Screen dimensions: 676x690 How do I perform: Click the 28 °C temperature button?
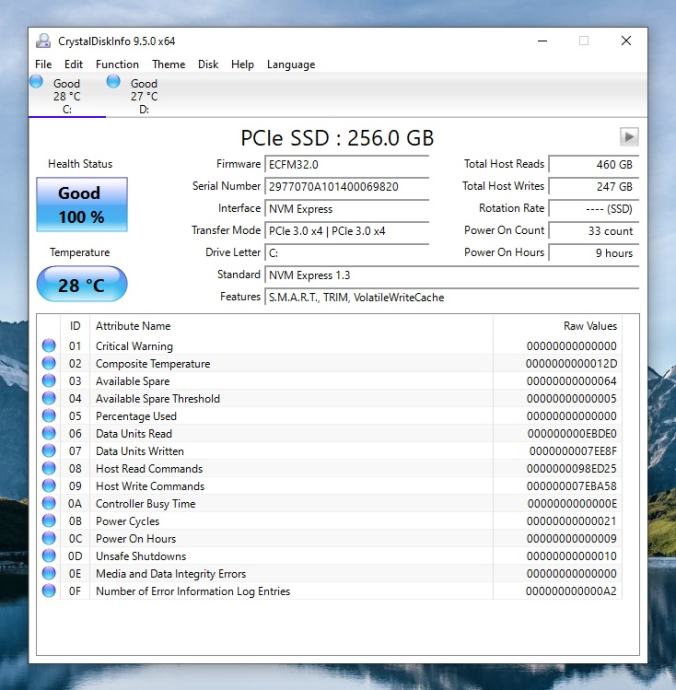click(82, 285)
